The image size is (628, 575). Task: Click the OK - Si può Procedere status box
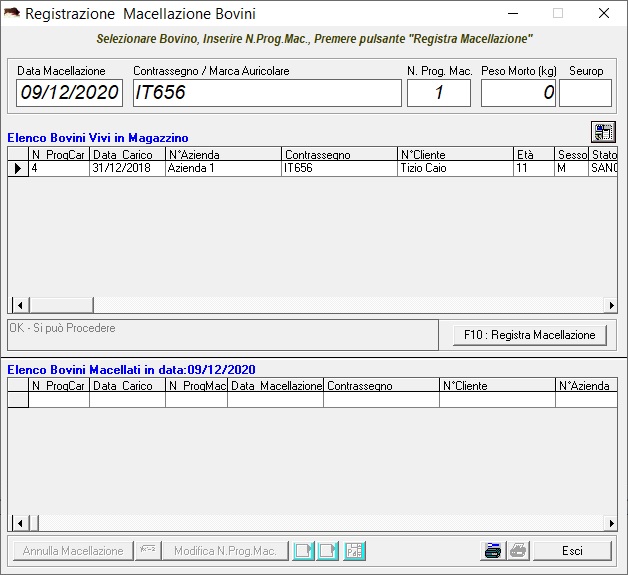[223, 335]
